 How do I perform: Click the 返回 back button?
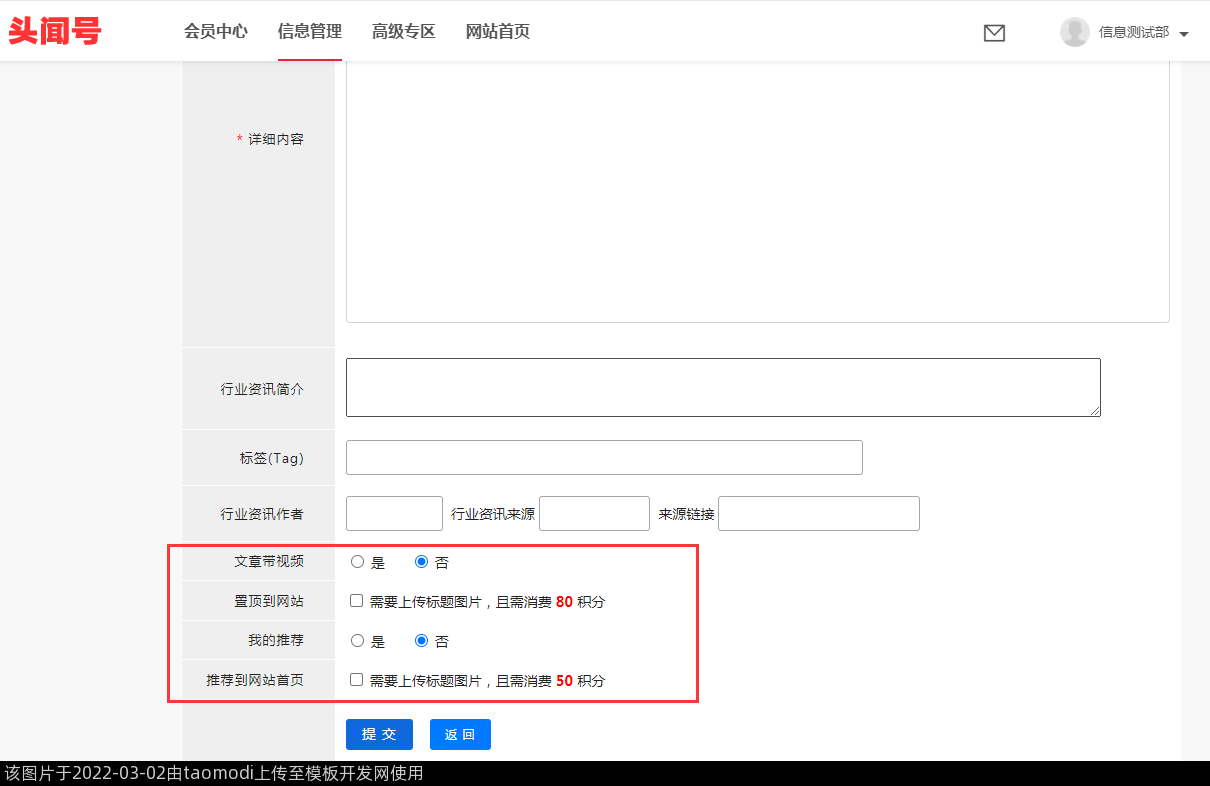point(460,734)
